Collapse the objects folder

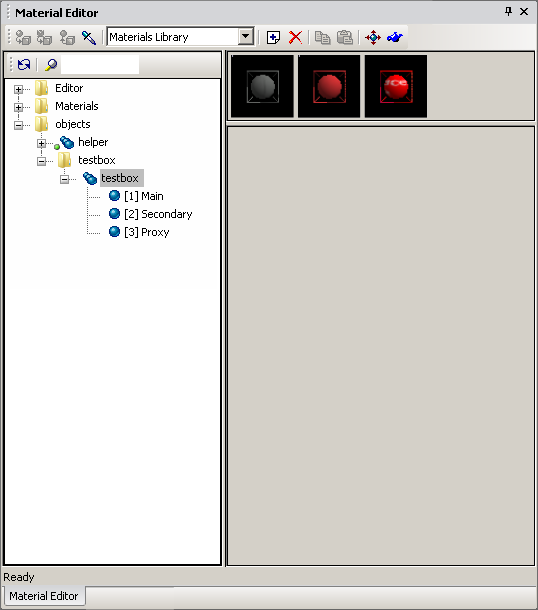coord(18,125)
